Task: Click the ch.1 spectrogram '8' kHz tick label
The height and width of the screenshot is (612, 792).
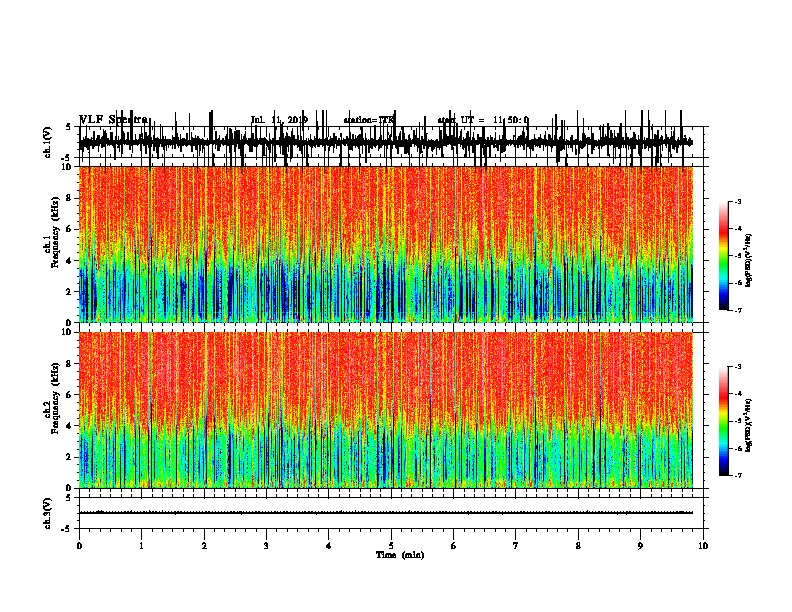Action: (70, 198)
